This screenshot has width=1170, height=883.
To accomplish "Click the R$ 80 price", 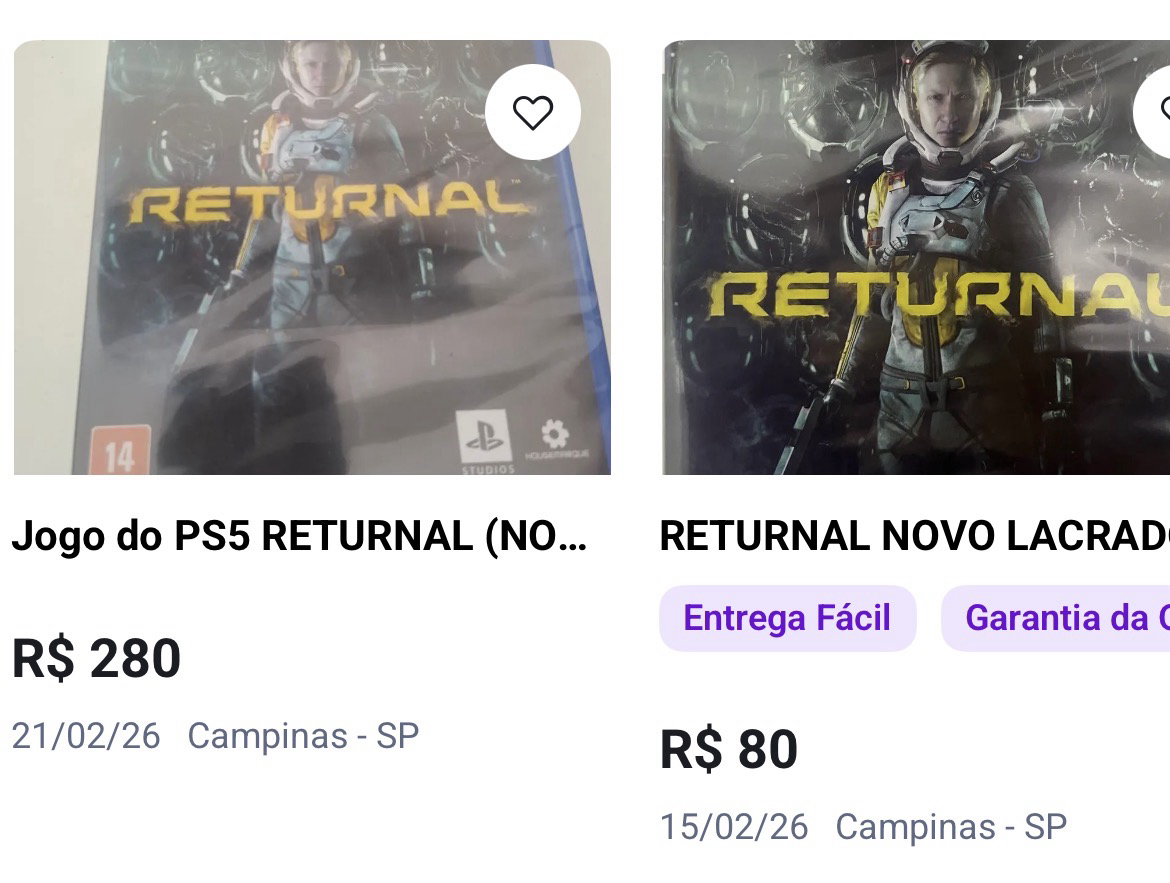I will pos(728,750).
